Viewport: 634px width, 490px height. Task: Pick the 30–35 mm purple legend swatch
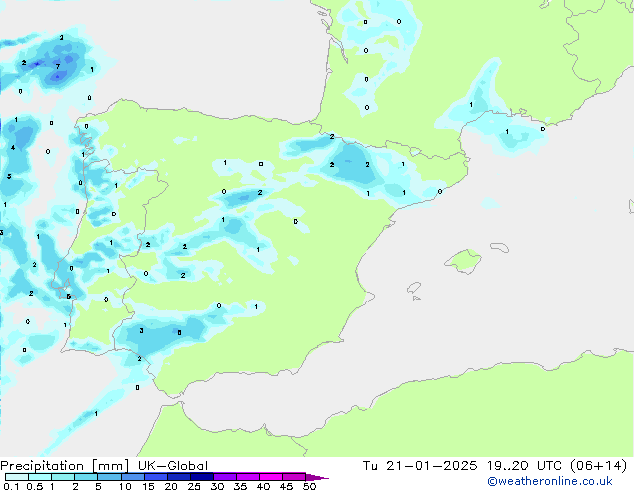click(224, 477)
